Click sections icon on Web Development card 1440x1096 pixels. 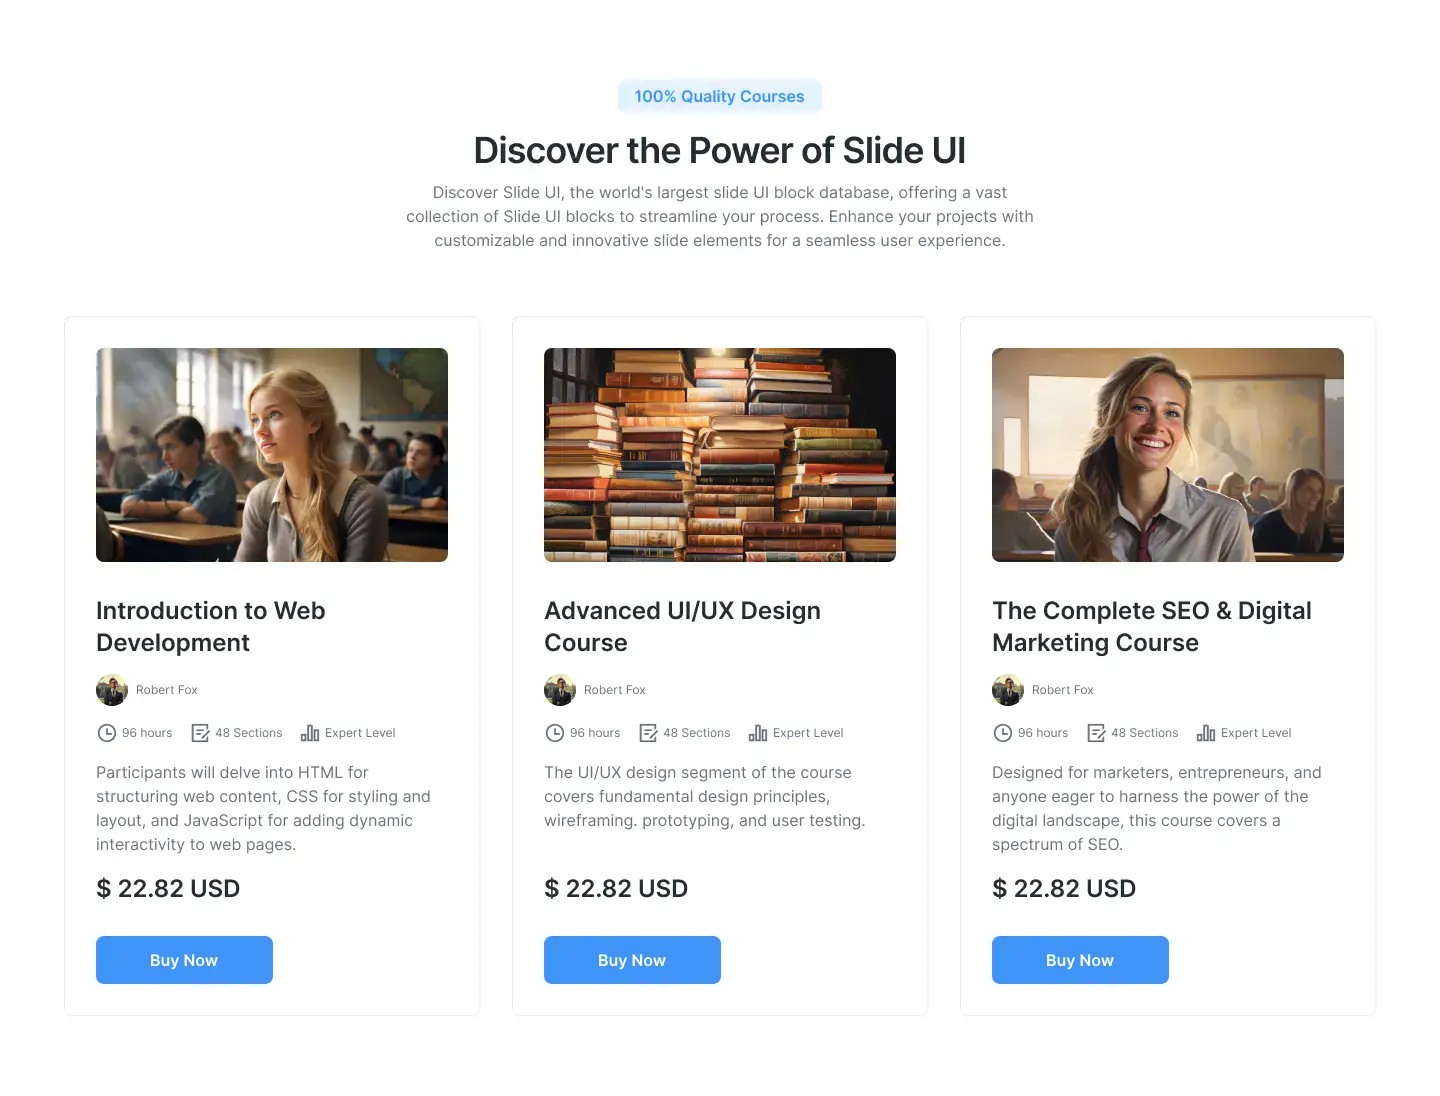tap(200, 733)
